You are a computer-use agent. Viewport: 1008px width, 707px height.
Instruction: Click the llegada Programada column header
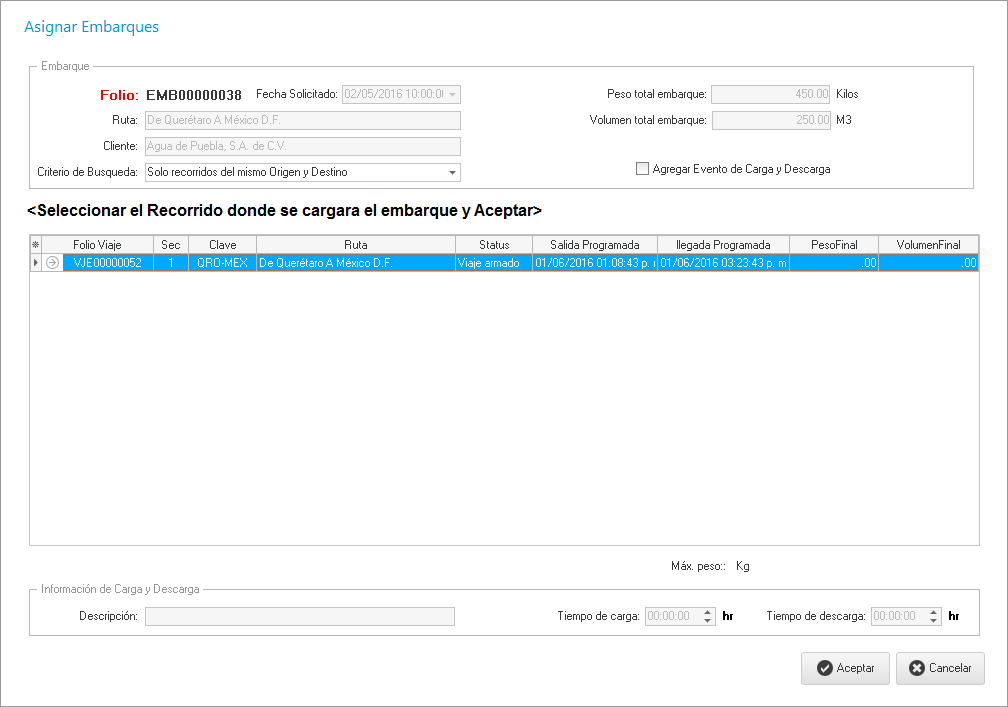pyautogui.click(x=723, y=245)
